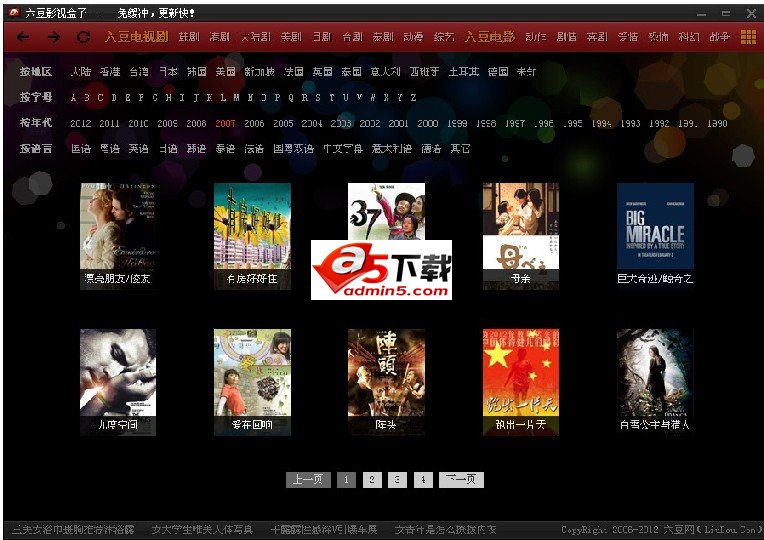Open the 几度空间 movie poster
This screenshot has height=540, width=764.
(x=118, y=382)
